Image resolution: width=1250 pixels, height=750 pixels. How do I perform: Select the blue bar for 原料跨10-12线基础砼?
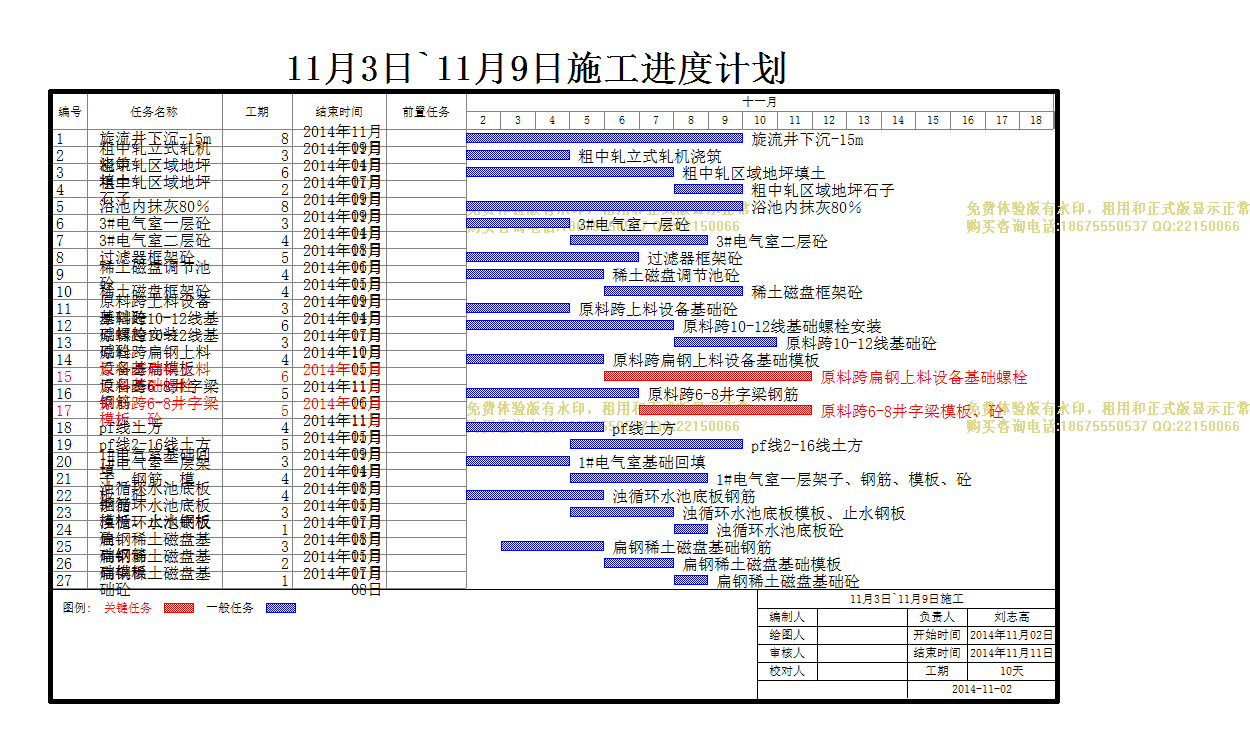[x=725, y=342]
